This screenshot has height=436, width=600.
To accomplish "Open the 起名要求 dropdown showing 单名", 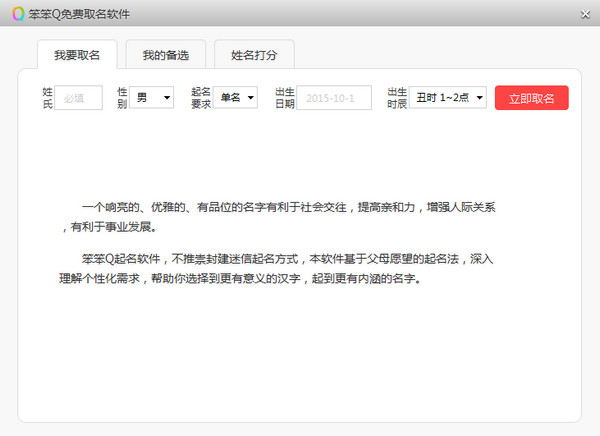I will pyautogui.click(x=236, y=98).
